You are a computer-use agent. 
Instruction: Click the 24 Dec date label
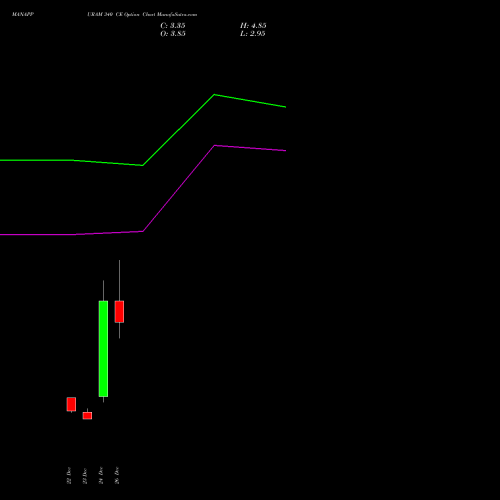[x=101, y=475]
